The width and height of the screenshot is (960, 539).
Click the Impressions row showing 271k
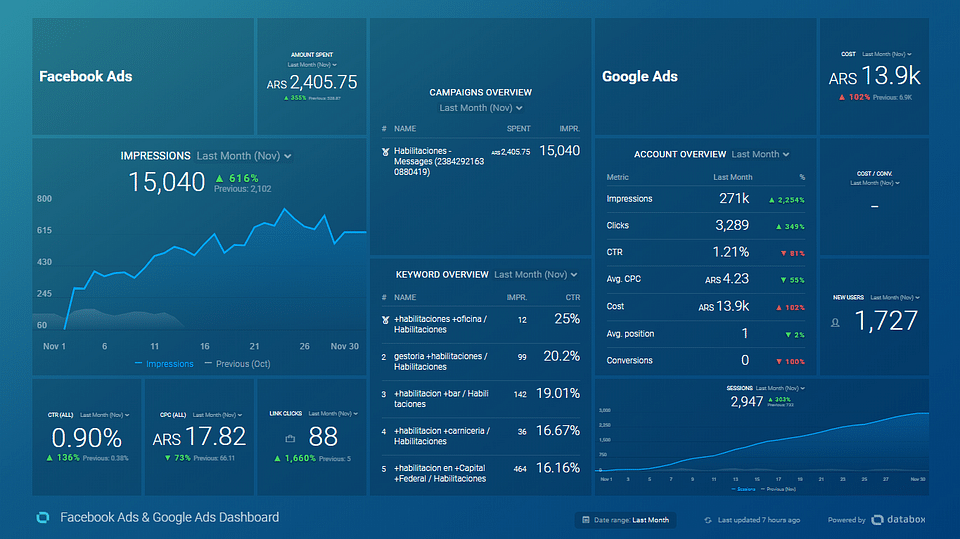(705, 199)
